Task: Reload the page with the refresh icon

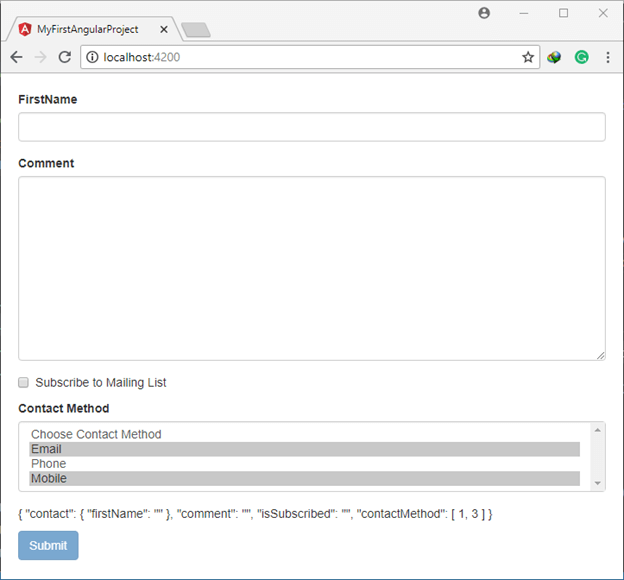Action: click(65, 57)
